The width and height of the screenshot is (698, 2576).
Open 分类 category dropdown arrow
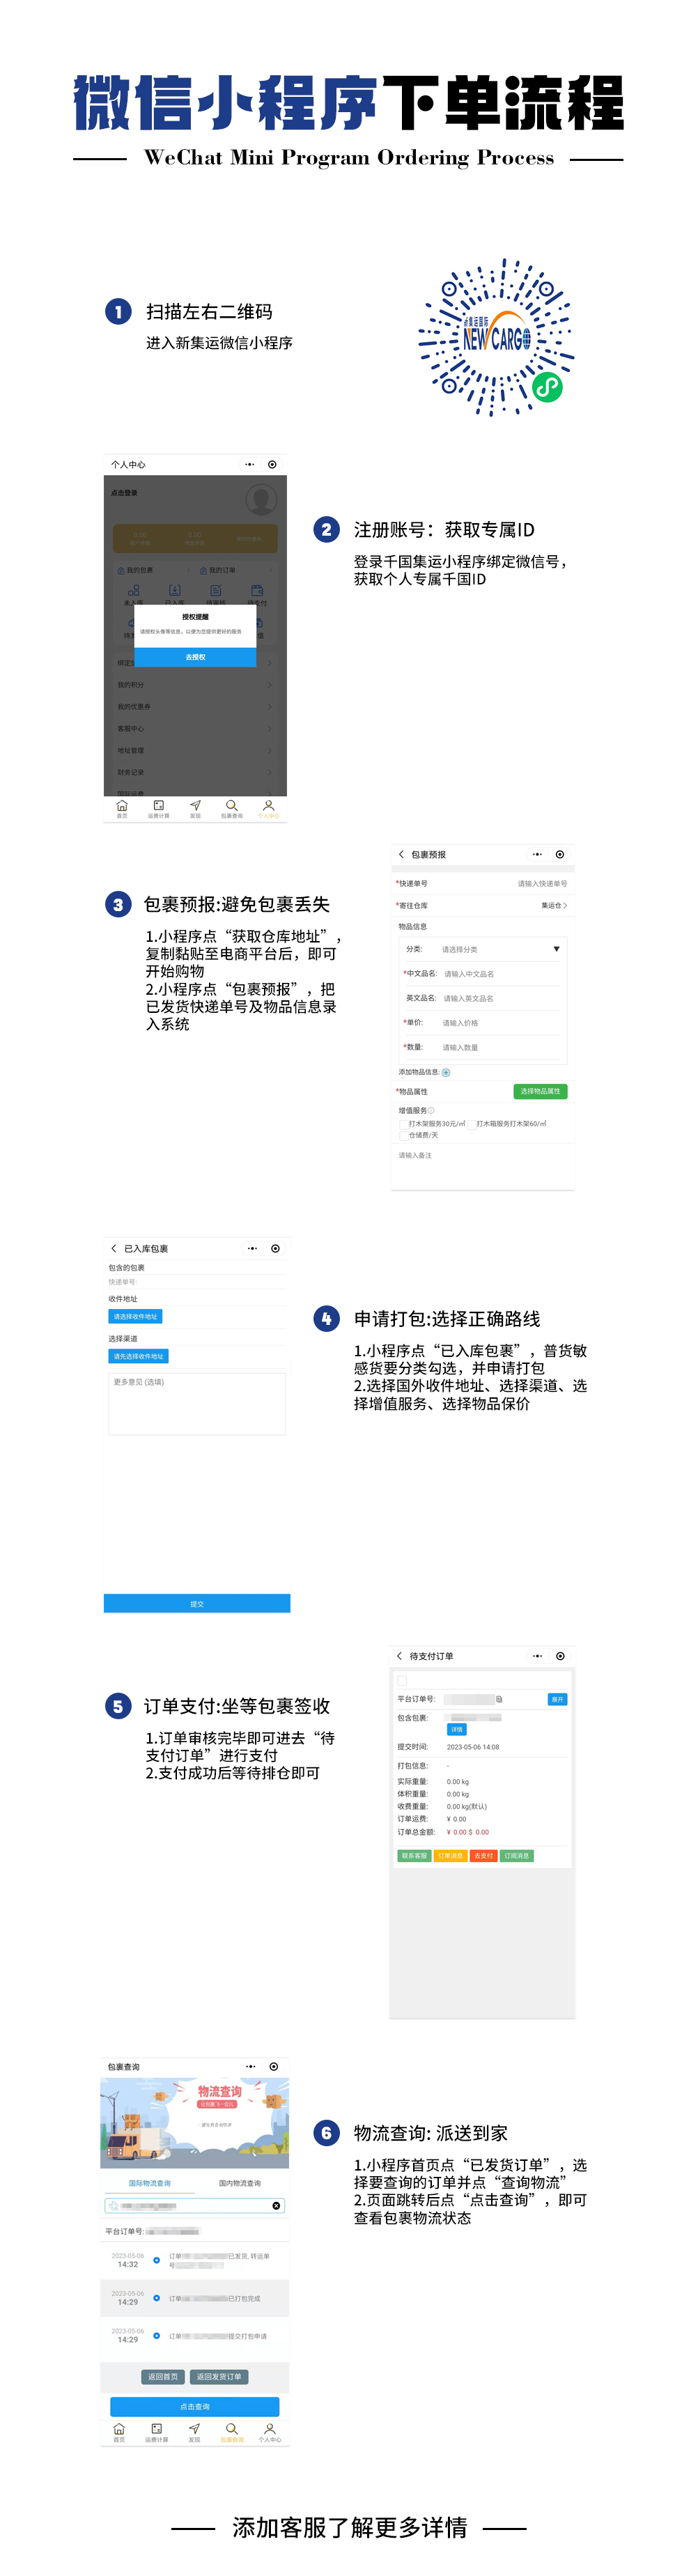point(556,949)
